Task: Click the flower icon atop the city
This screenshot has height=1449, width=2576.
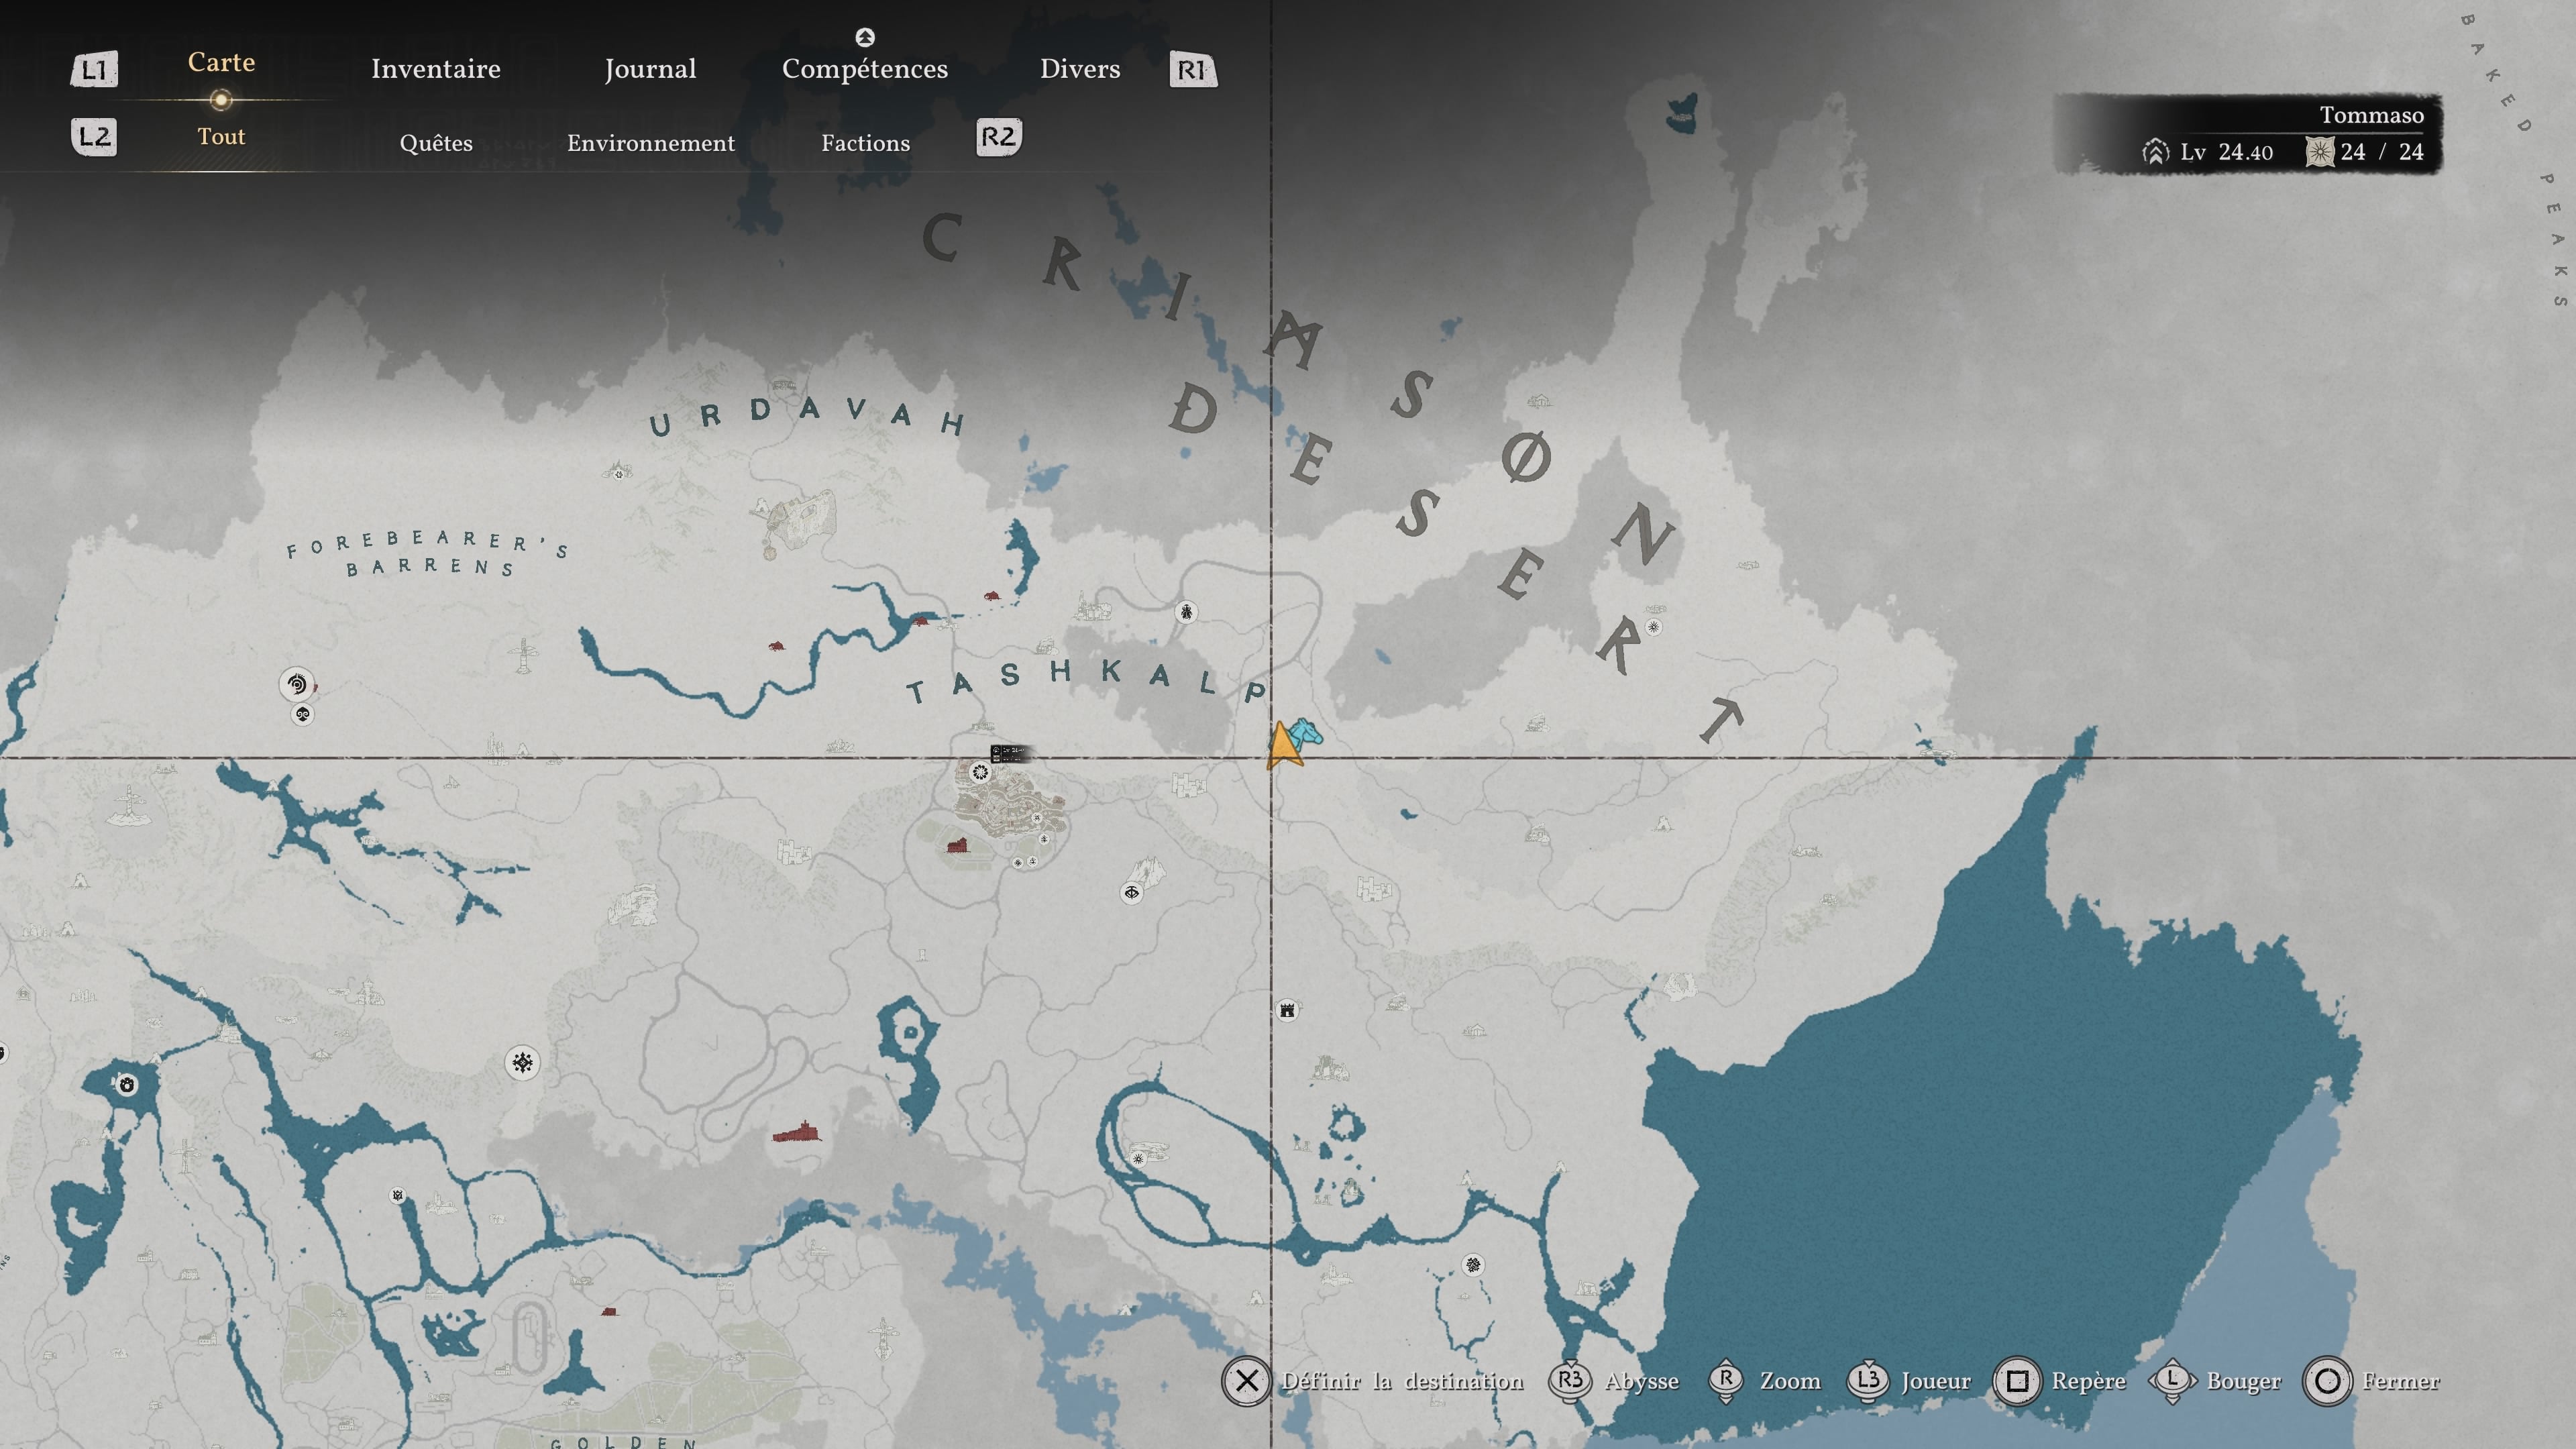Action: (980, 772)
